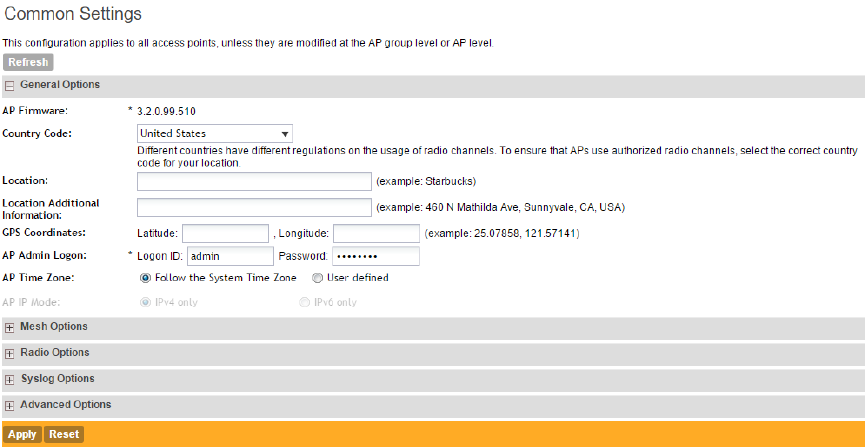Image resolution: width=865 pixels, height=447 pixels.
Task: Open the Mesh Options section header
Action: [x=54, y=327]
